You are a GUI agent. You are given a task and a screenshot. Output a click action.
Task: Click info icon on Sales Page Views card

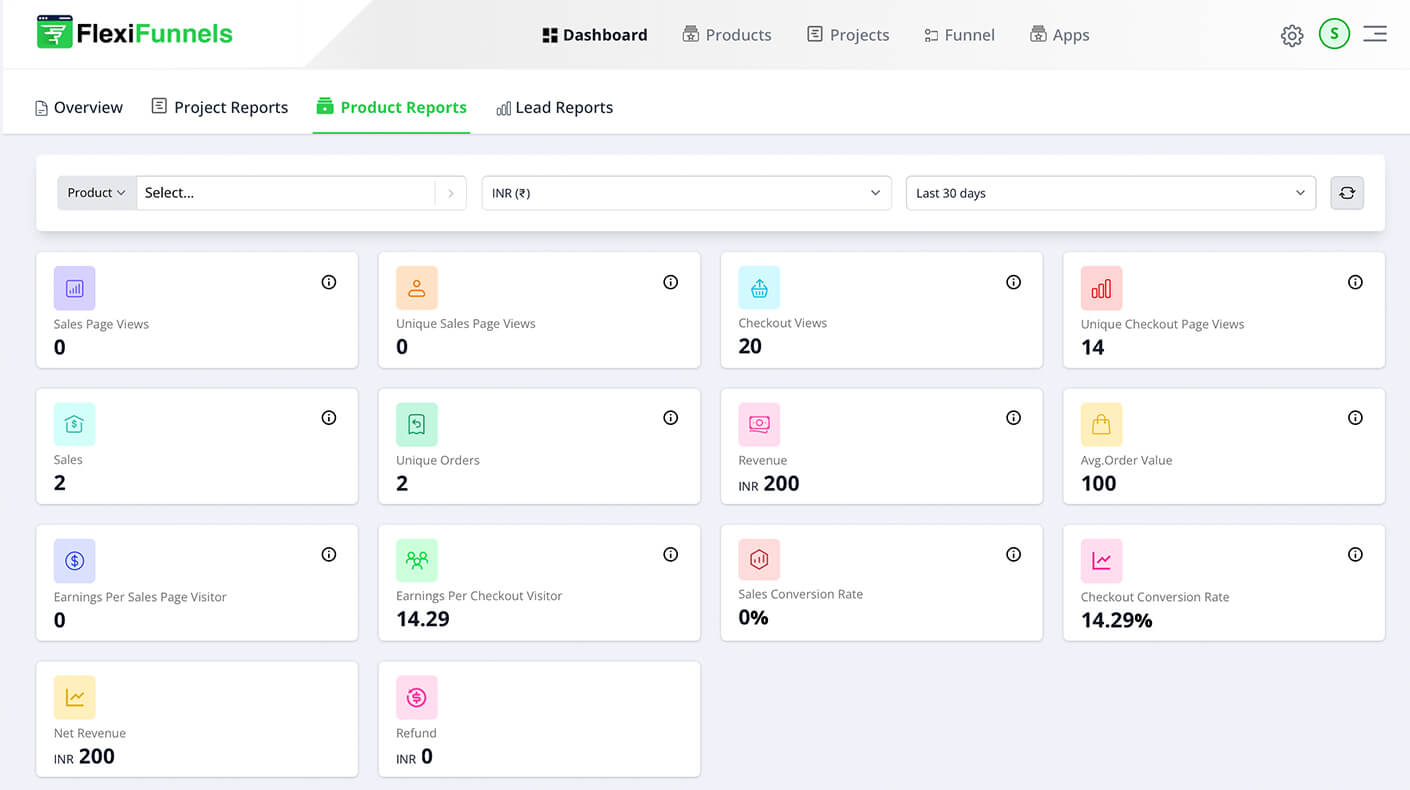(329, 282)
